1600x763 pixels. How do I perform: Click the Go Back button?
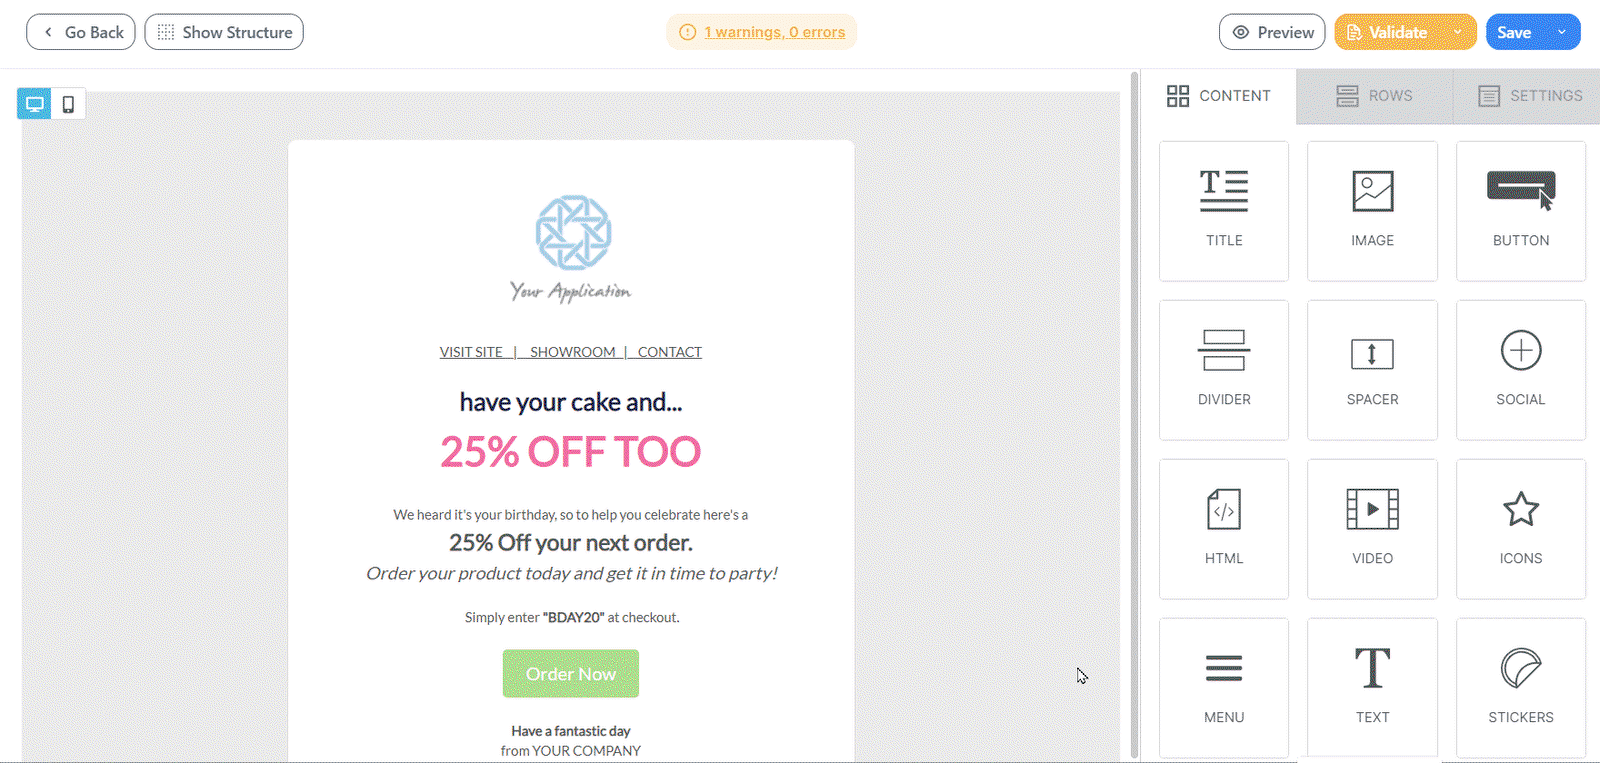click(x=81, y=32)
